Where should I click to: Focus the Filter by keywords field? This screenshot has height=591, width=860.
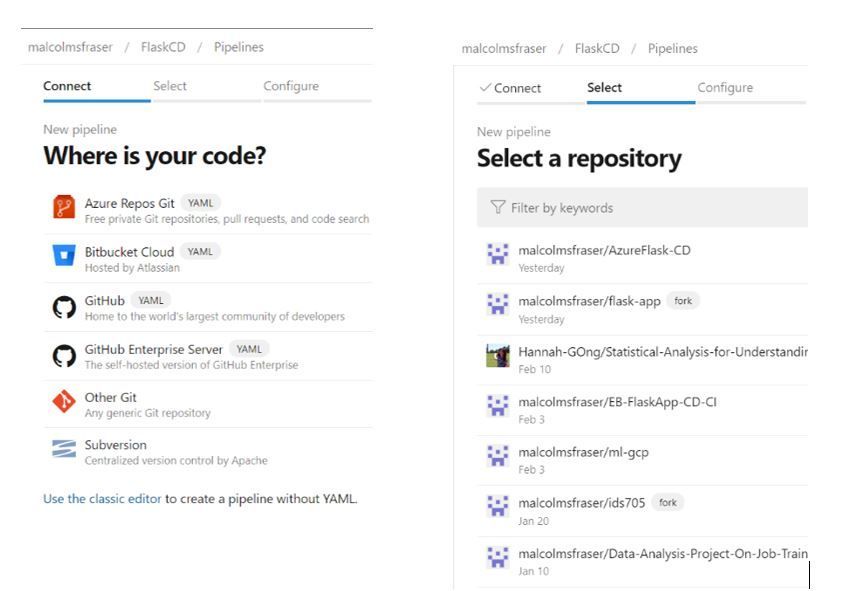[642, 207]
